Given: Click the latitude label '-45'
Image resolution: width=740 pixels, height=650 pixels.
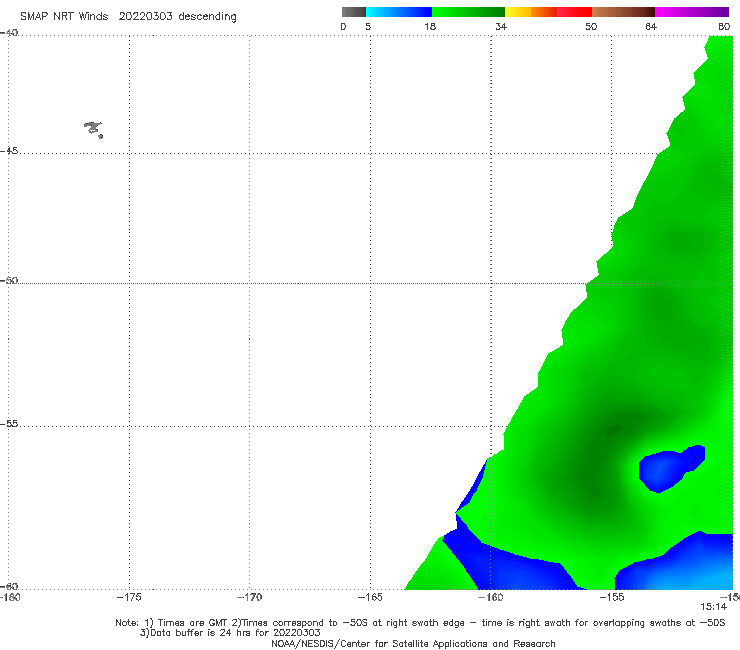Looking at the screenshot, I should [9, 151].
